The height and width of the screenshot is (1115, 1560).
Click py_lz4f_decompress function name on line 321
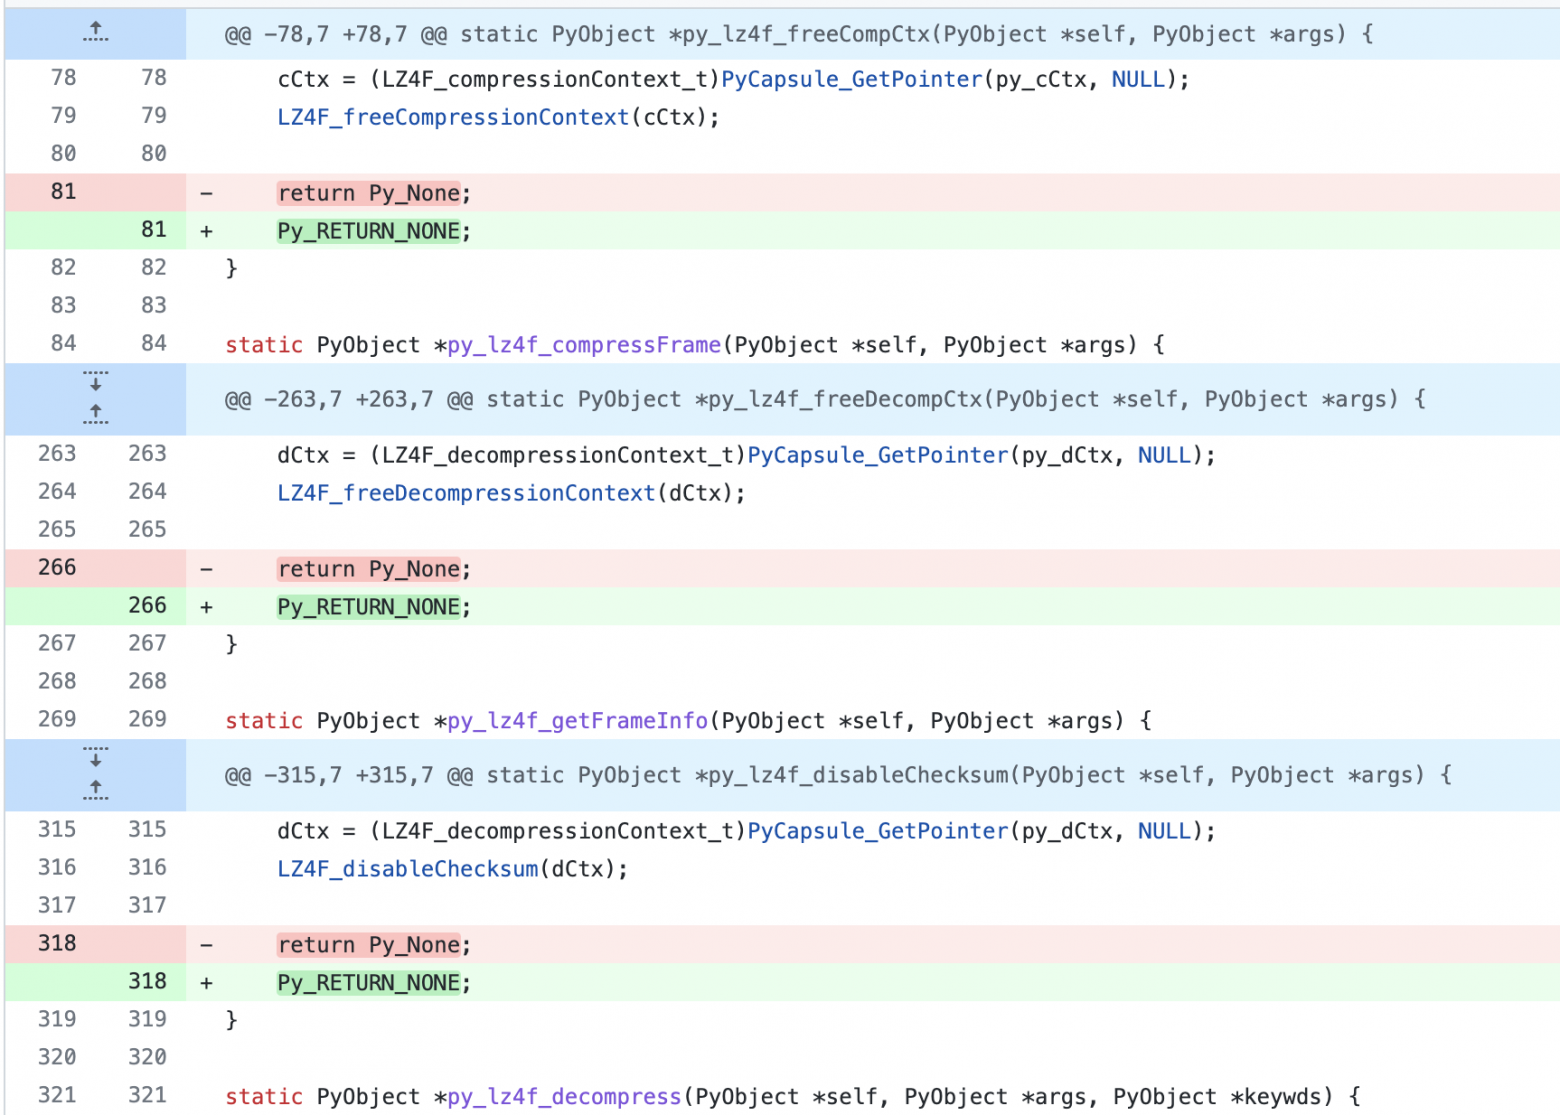[565, 1097]
